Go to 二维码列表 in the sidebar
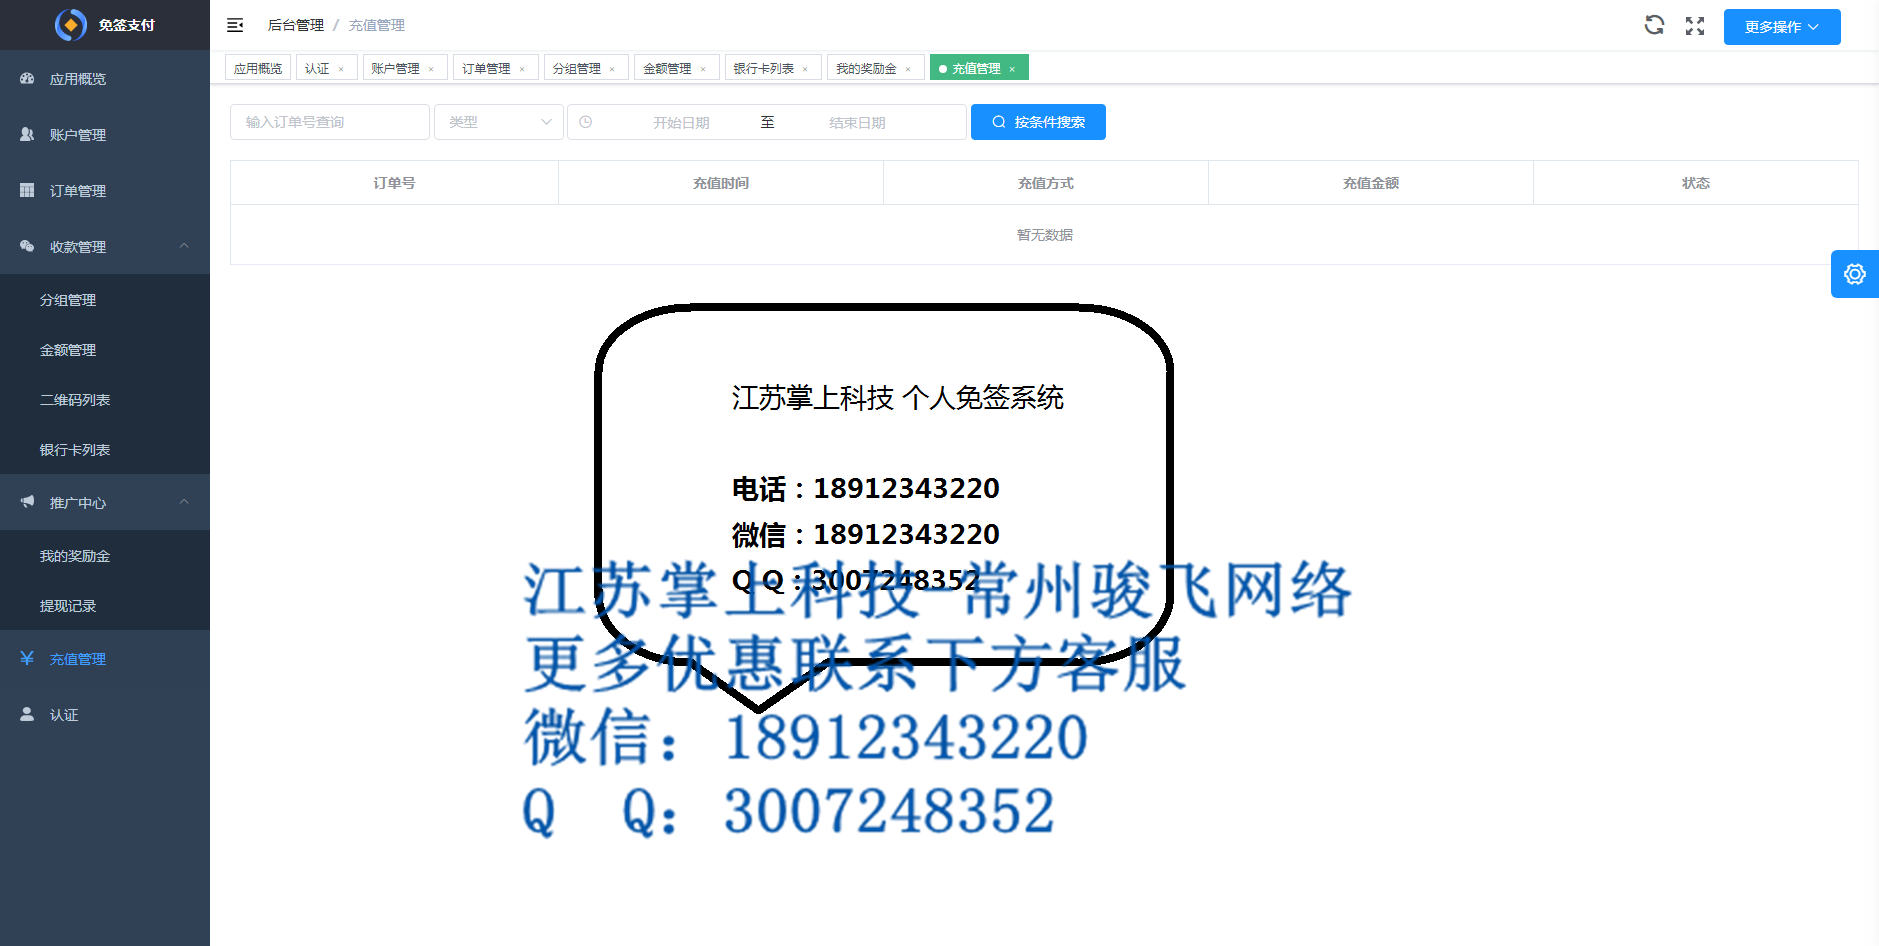 point(105,399)
